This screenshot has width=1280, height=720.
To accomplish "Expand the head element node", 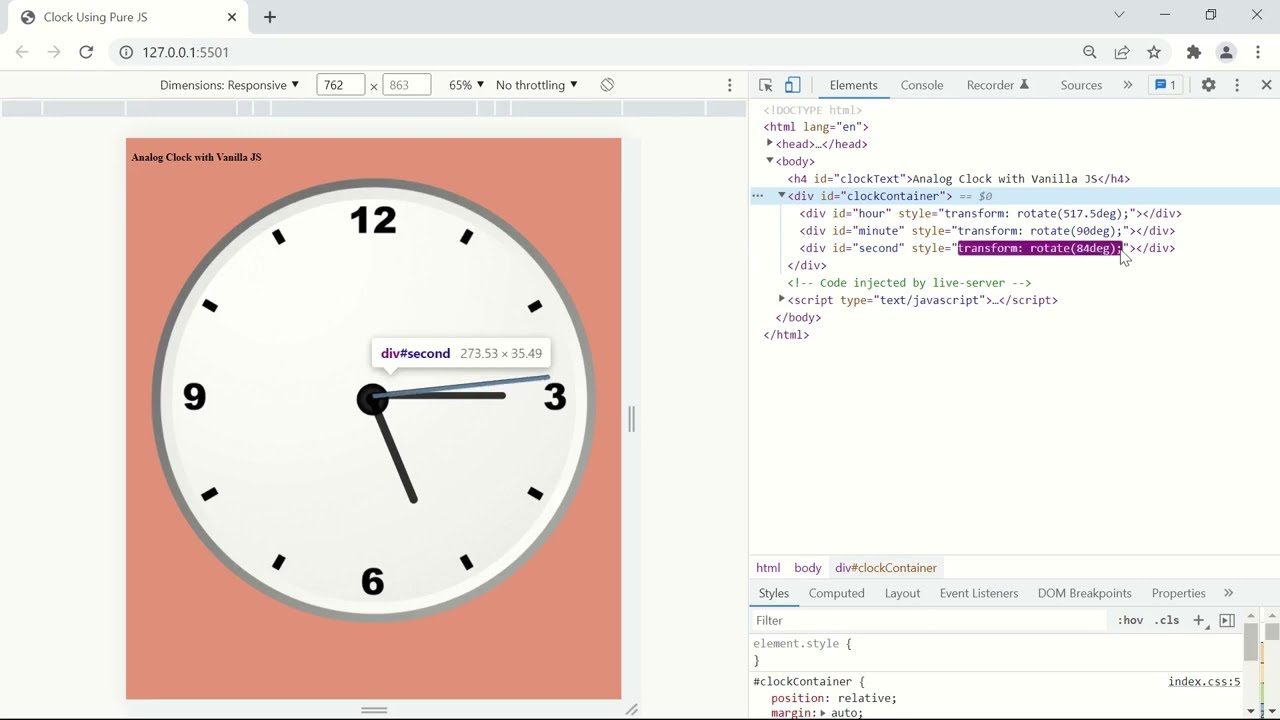I will coord(770,143).
